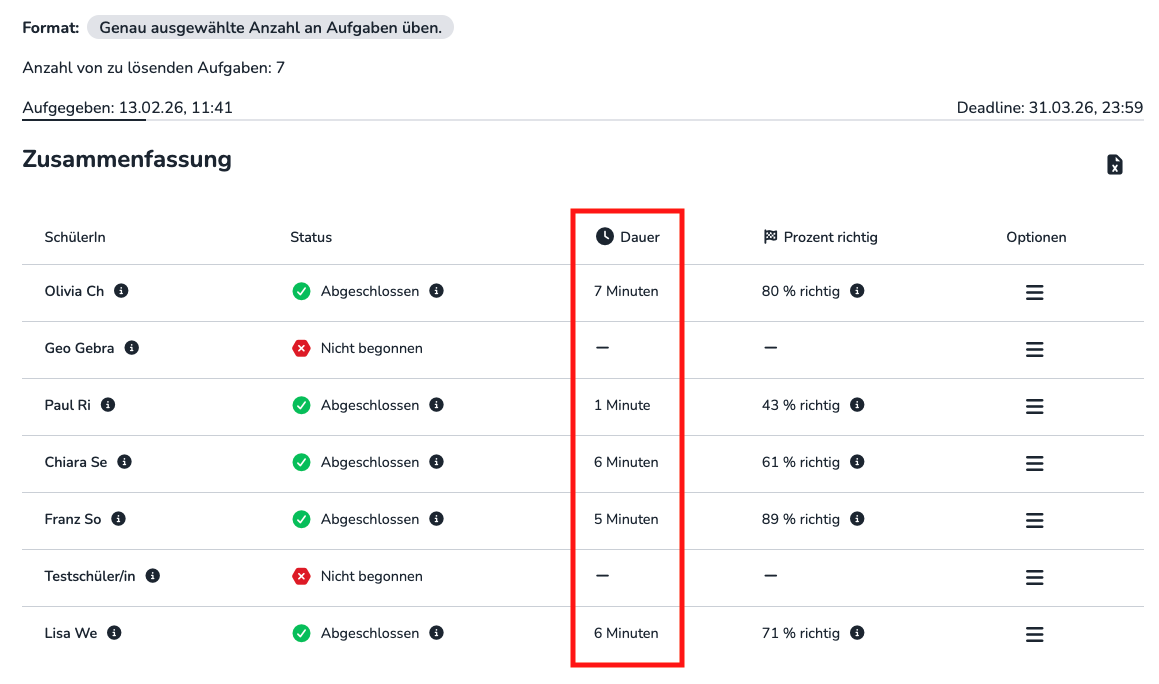This screenshot has height=684, width=1159.
Task: Click the Dauer column header
Action: pyautogui.click(x=628, y=237)
